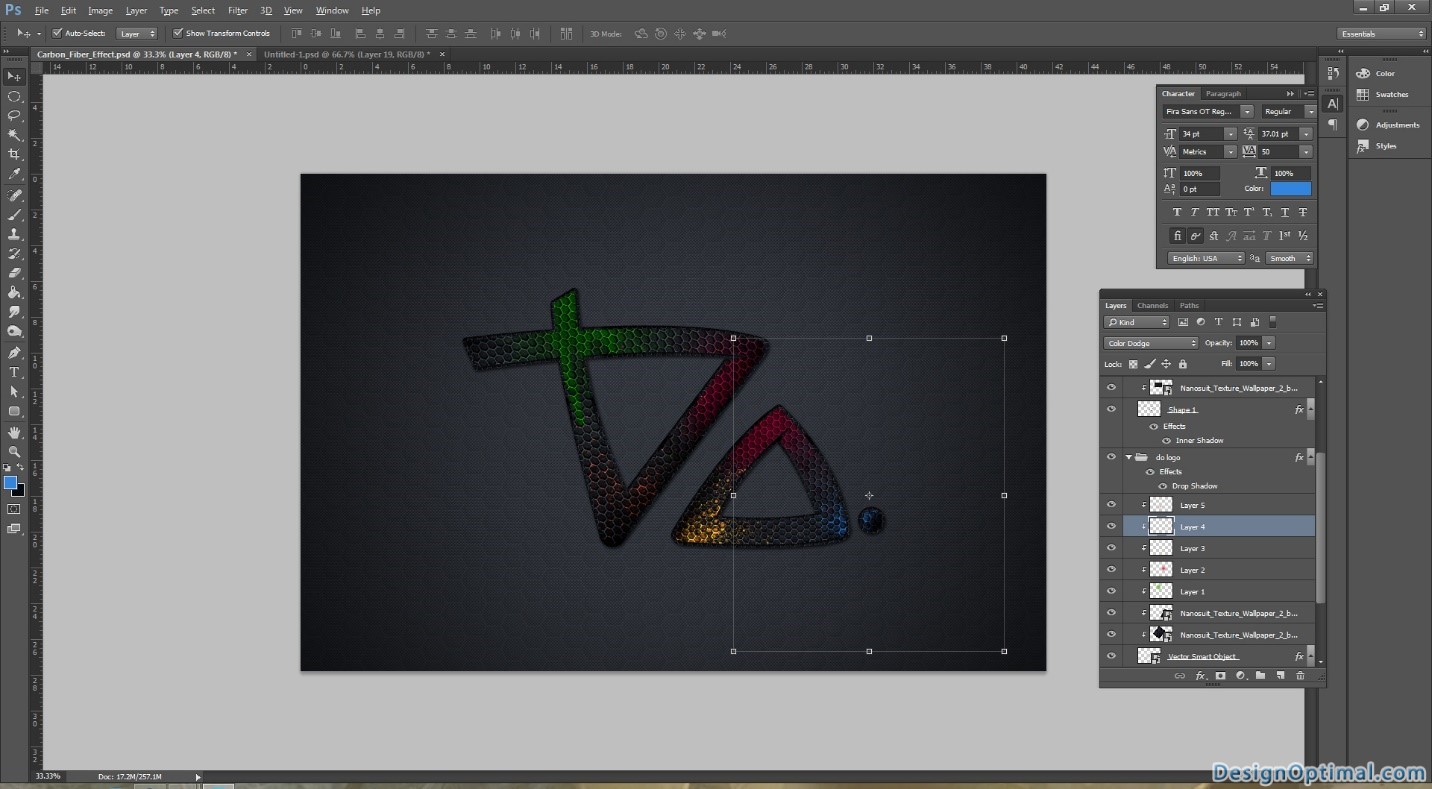
Task: Click Add layer mask icon
Action: [x=1220, y=676]
